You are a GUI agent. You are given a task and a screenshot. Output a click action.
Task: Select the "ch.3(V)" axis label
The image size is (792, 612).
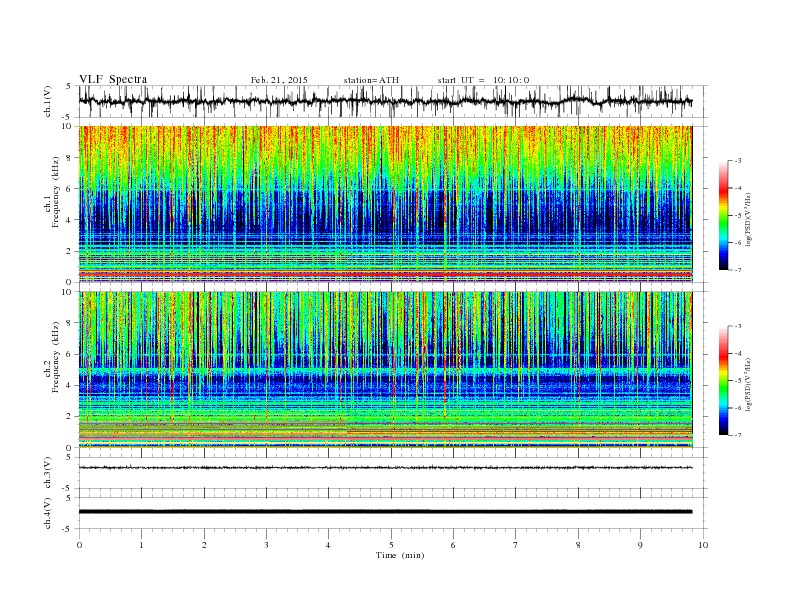[48, 473]
